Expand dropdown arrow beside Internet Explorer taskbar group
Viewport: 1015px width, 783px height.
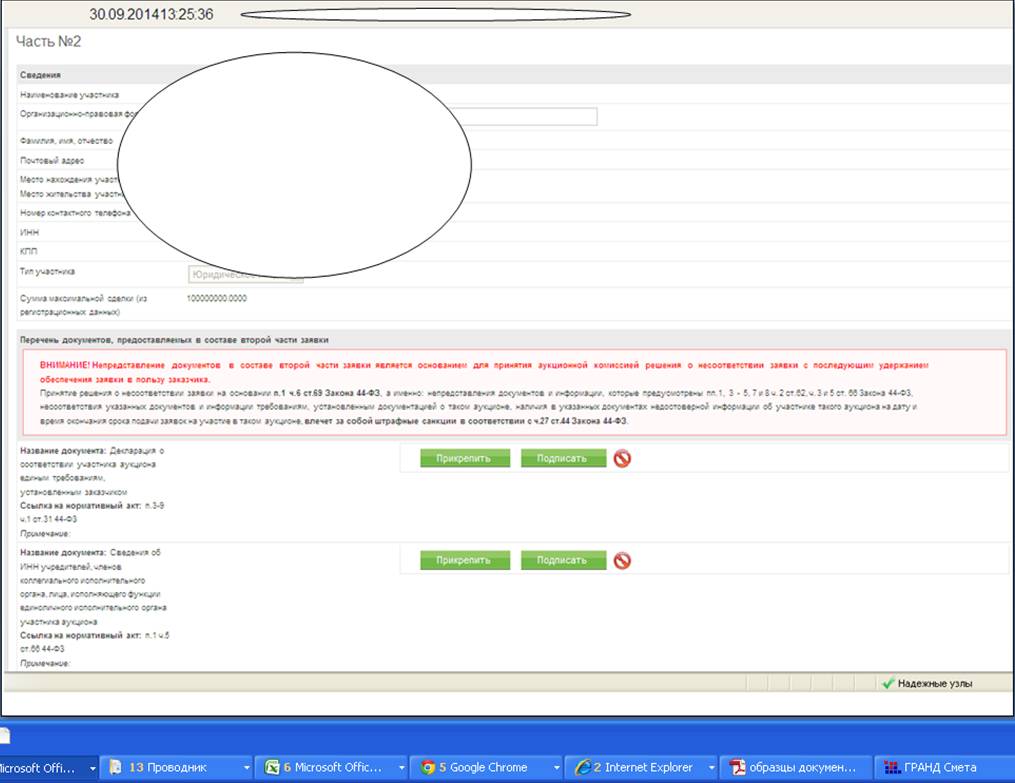(x=712, y=768)
